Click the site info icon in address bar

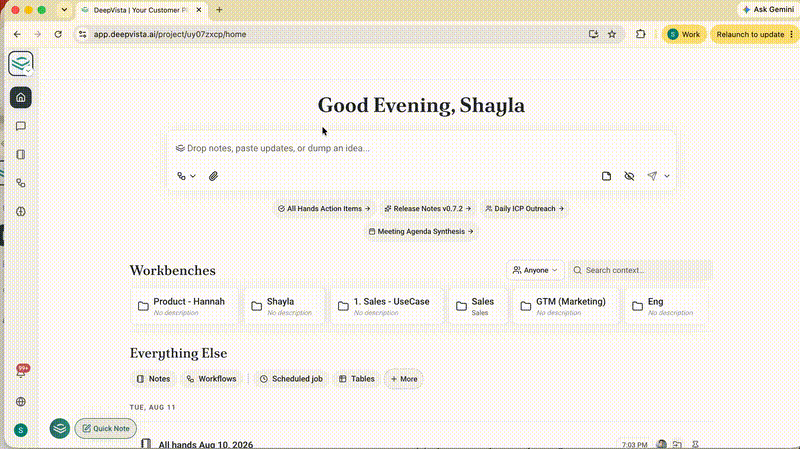[83, 34]
